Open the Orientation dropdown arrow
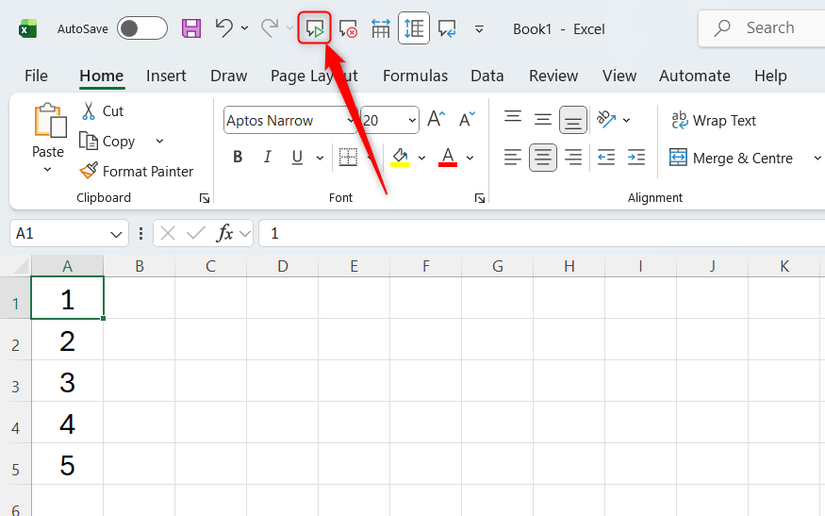Viewport: 825px width, 516px height. (626, 120)
